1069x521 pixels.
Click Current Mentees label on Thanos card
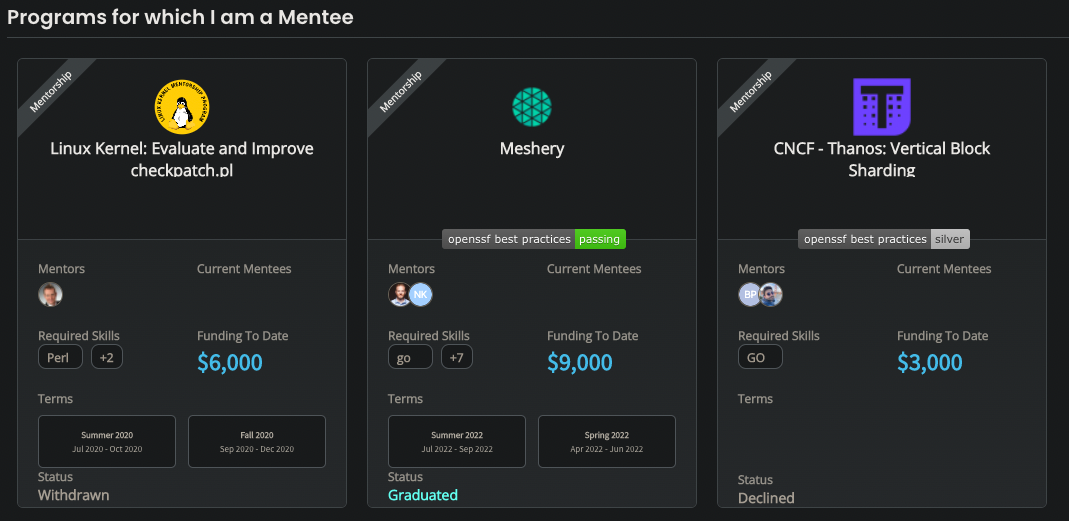(x=944, y=269)
